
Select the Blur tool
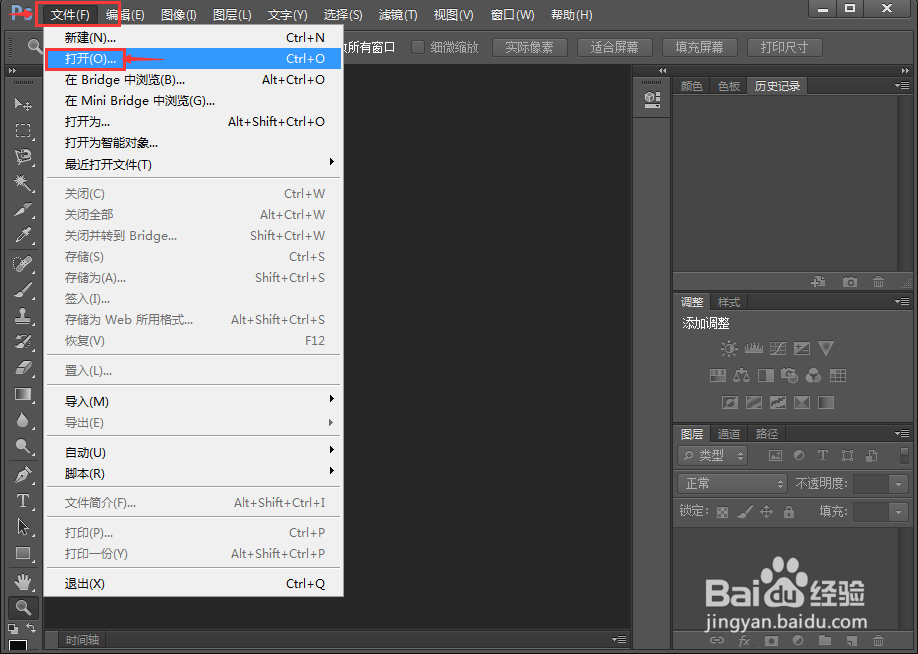click(x=23, y=420)
